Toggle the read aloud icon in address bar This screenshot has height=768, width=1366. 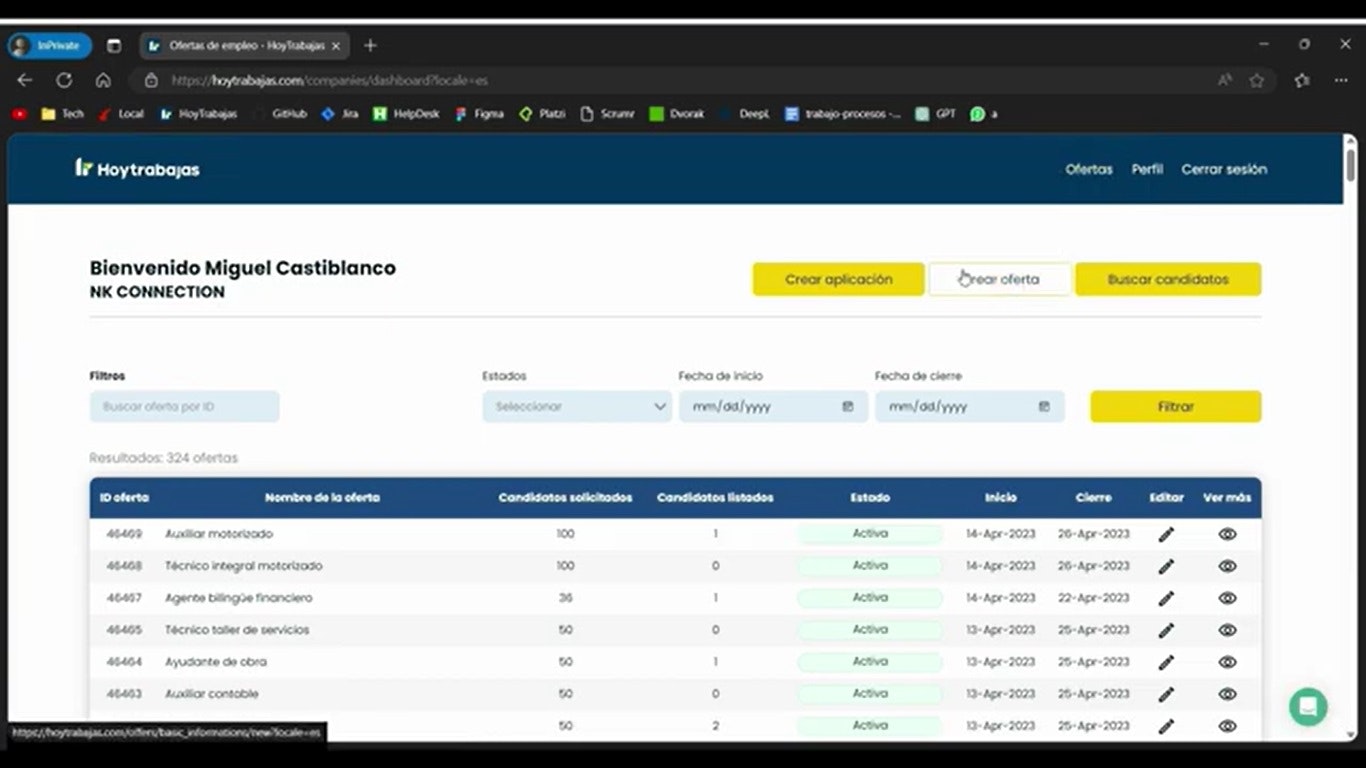1225,80
